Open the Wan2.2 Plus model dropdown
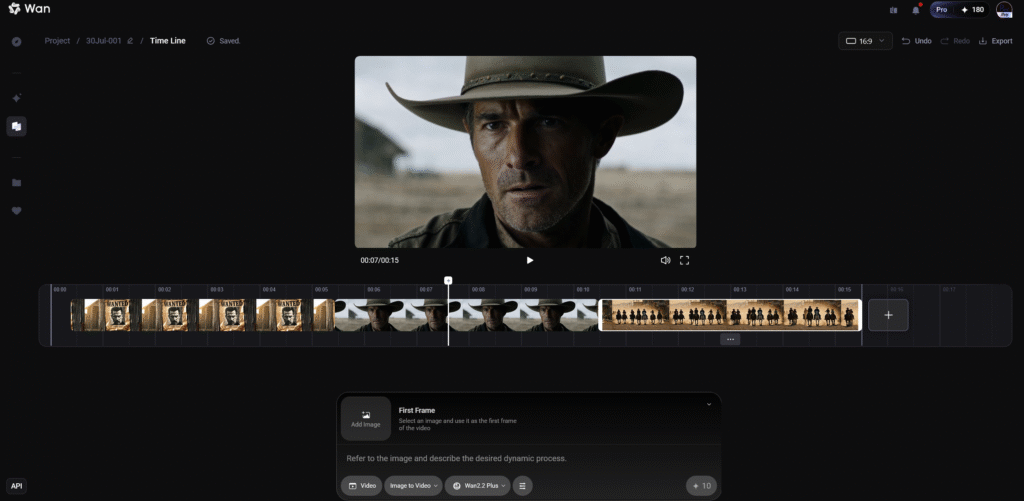 [x=478, y=486]
